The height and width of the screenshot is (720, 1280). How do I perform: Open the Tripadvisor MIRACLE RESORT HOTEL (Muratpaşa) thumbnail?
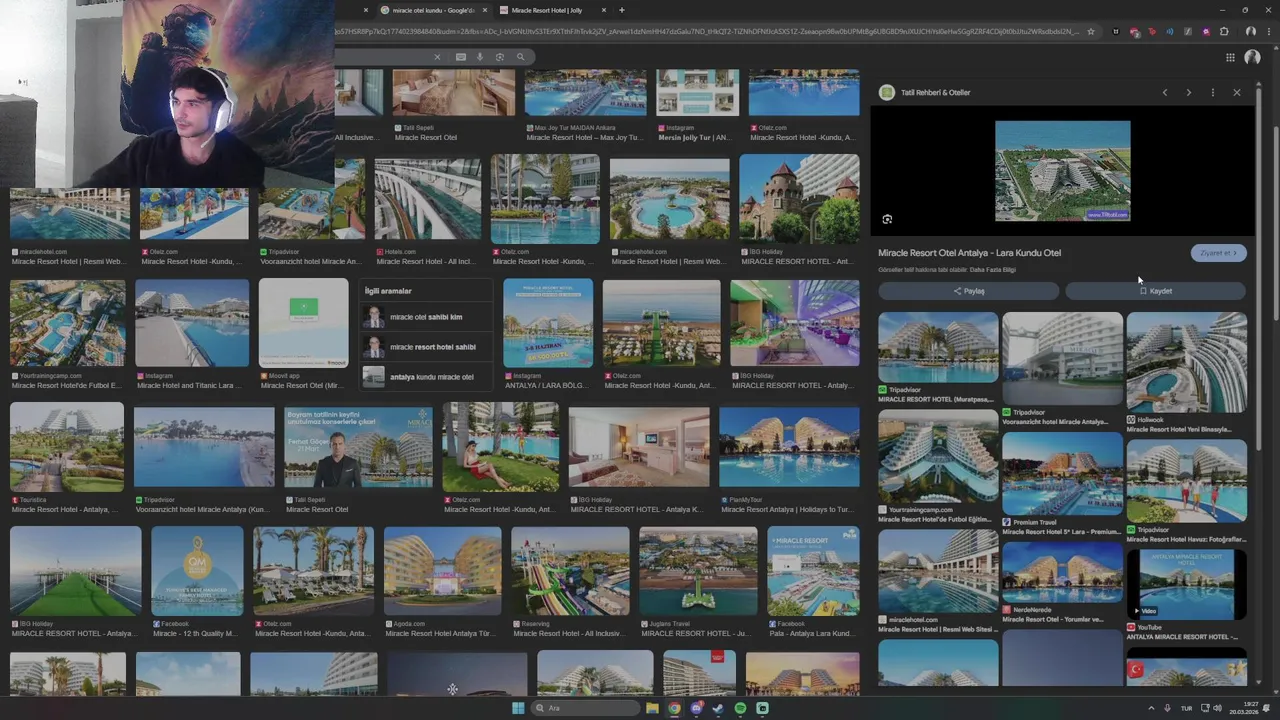[938, 347]
